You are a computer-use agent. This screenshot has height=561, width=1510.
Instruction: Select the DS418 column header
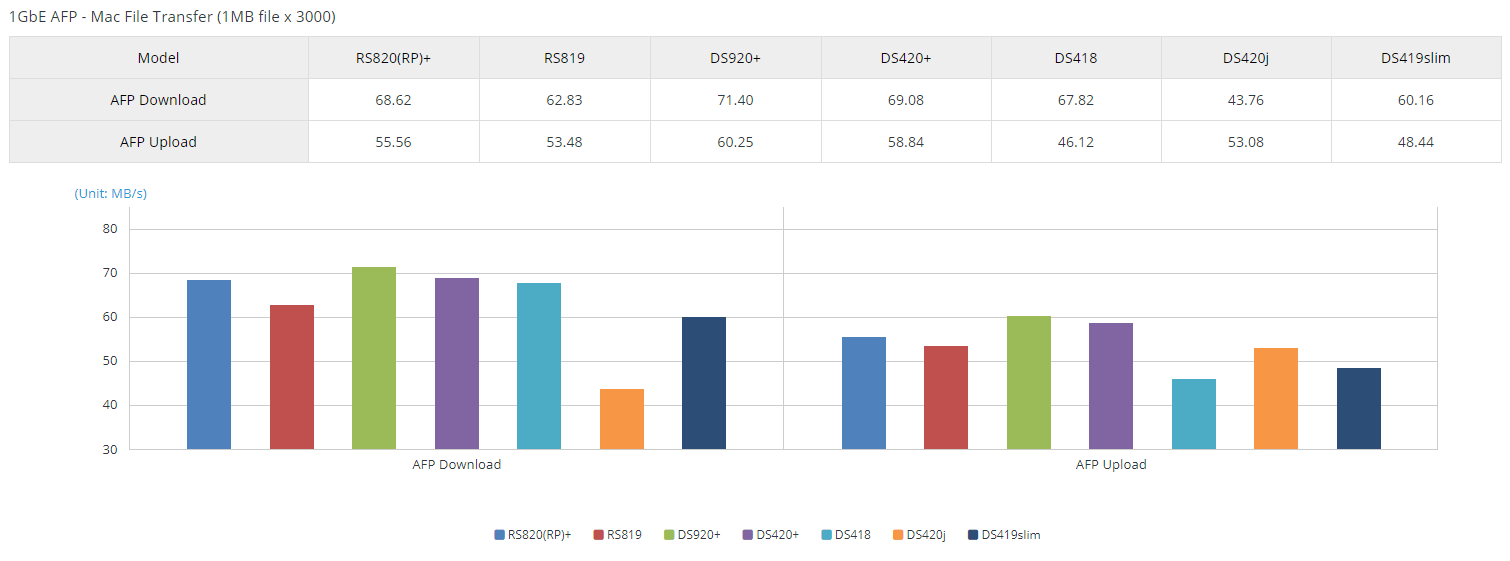(x=1076, y=58)
